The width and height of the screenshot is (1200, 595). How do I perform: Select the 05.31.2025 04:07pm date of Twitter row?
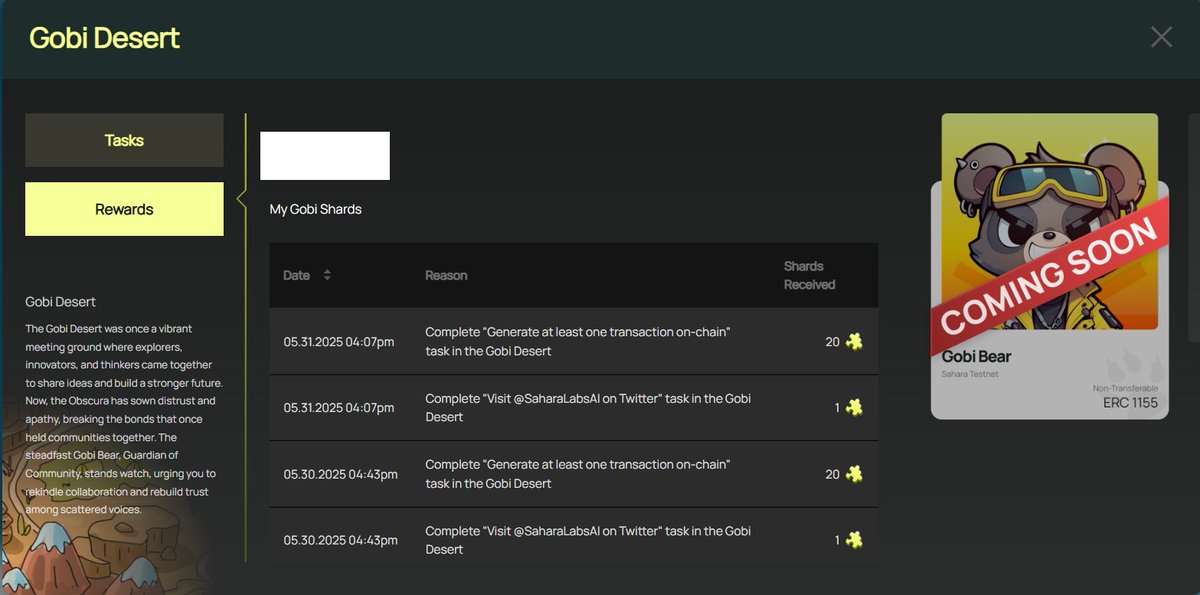(339, 408)
